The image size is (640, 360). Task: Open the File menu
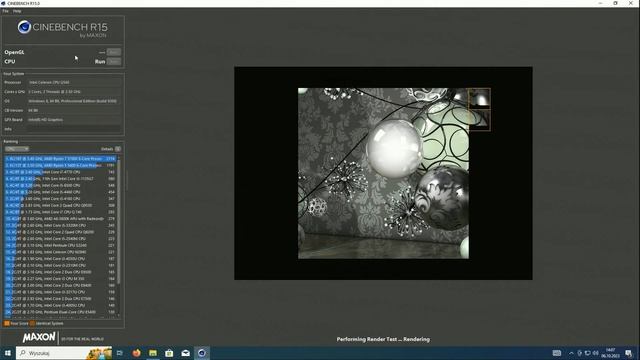coord(5,11)
